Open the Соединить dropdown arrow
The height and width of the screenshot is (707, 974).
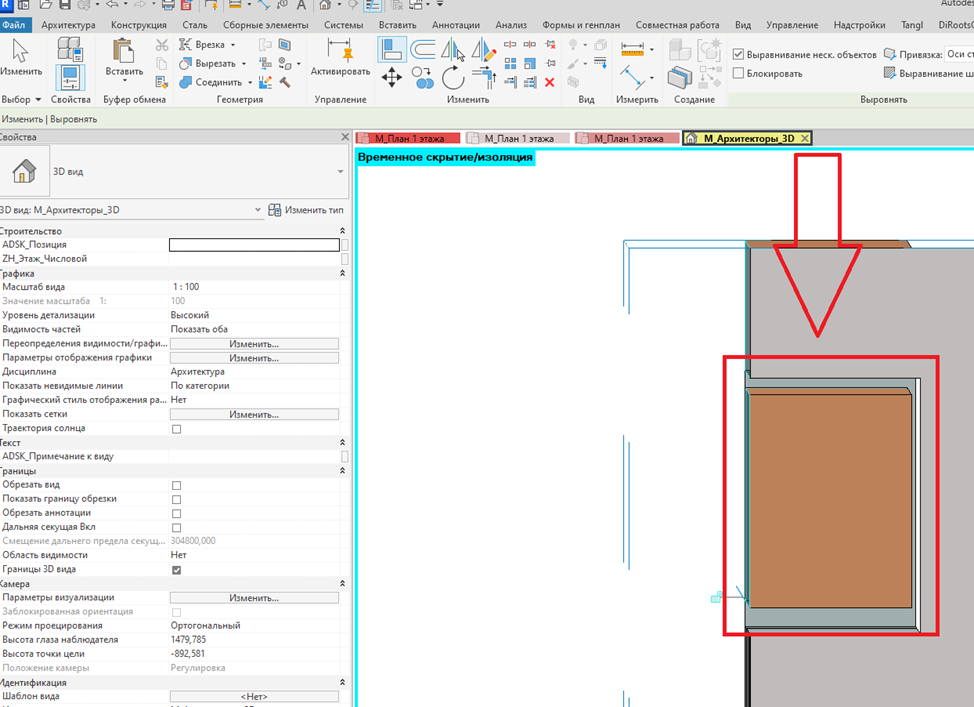(250, 82)
